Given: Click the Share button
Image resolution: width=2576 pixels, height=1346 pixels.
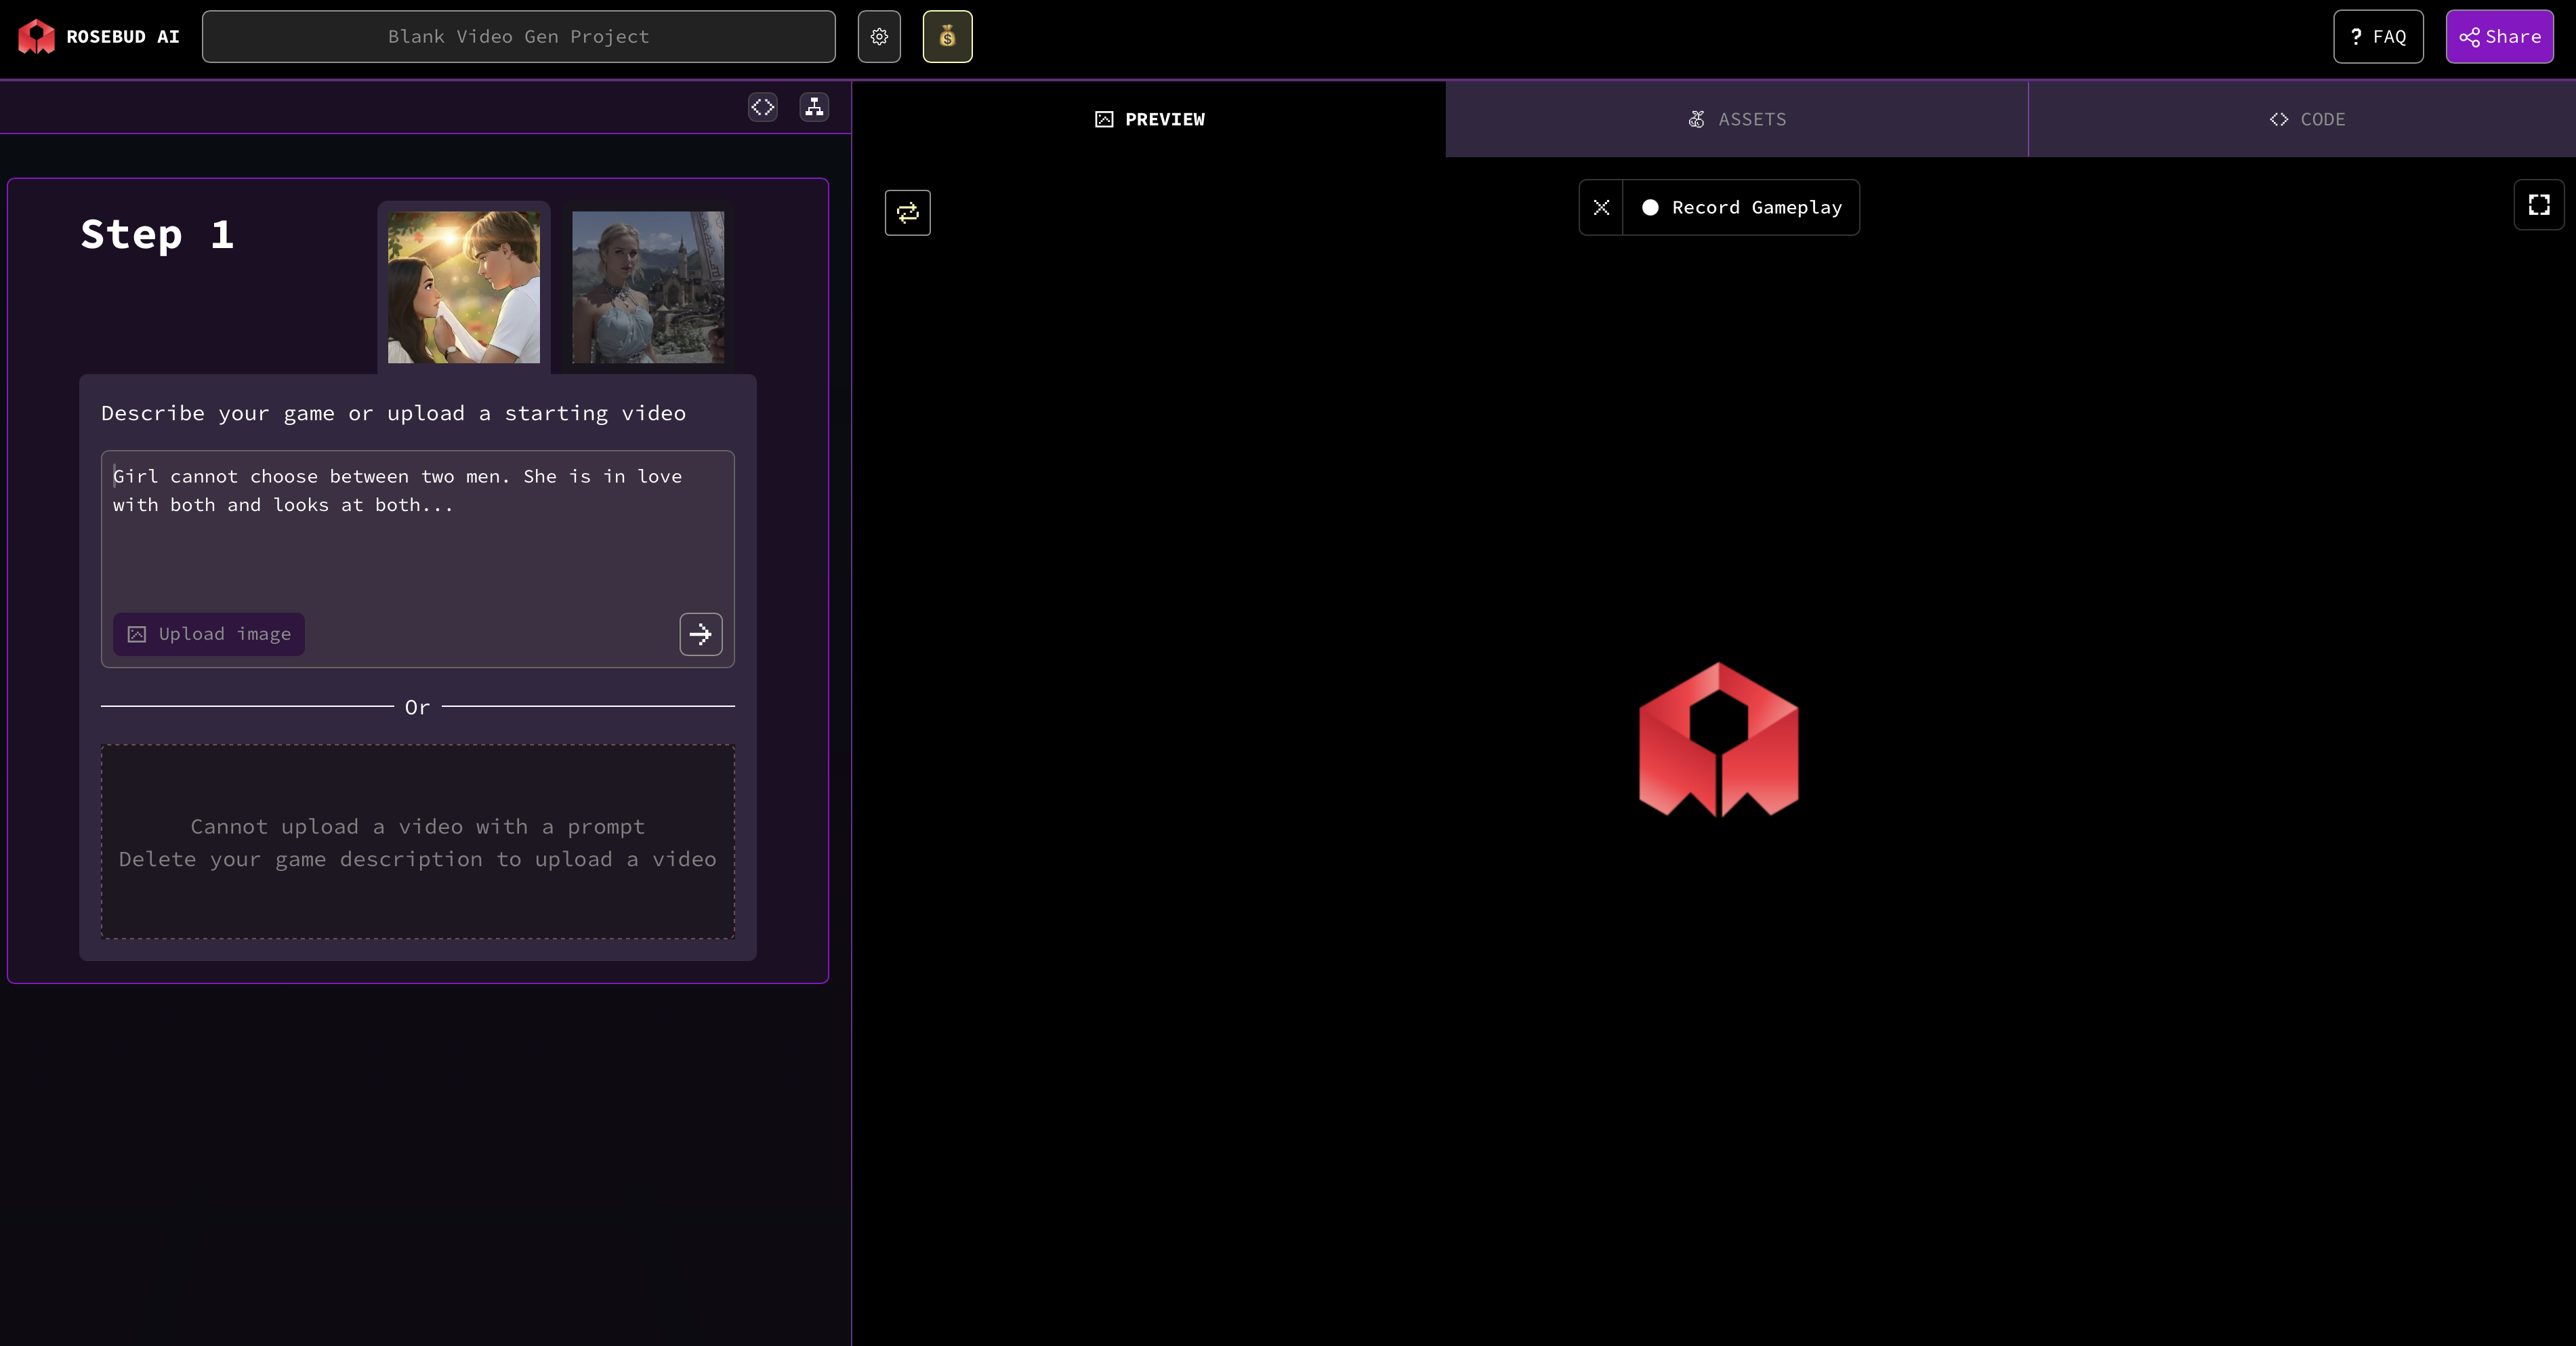Looking at the screenshot, I should [2499, 37].
